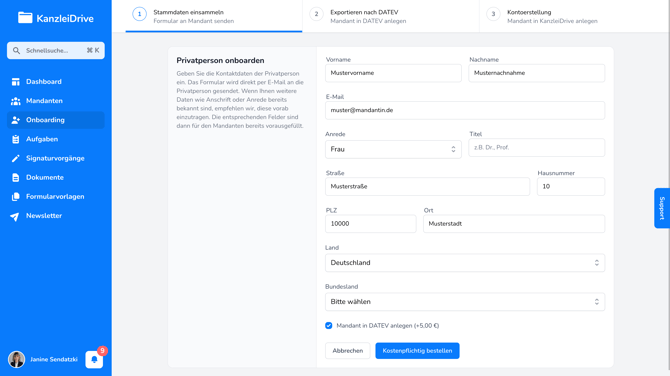670x376 pixels.
Task: Click the Dokumente file icon
Action: point(16,178)
